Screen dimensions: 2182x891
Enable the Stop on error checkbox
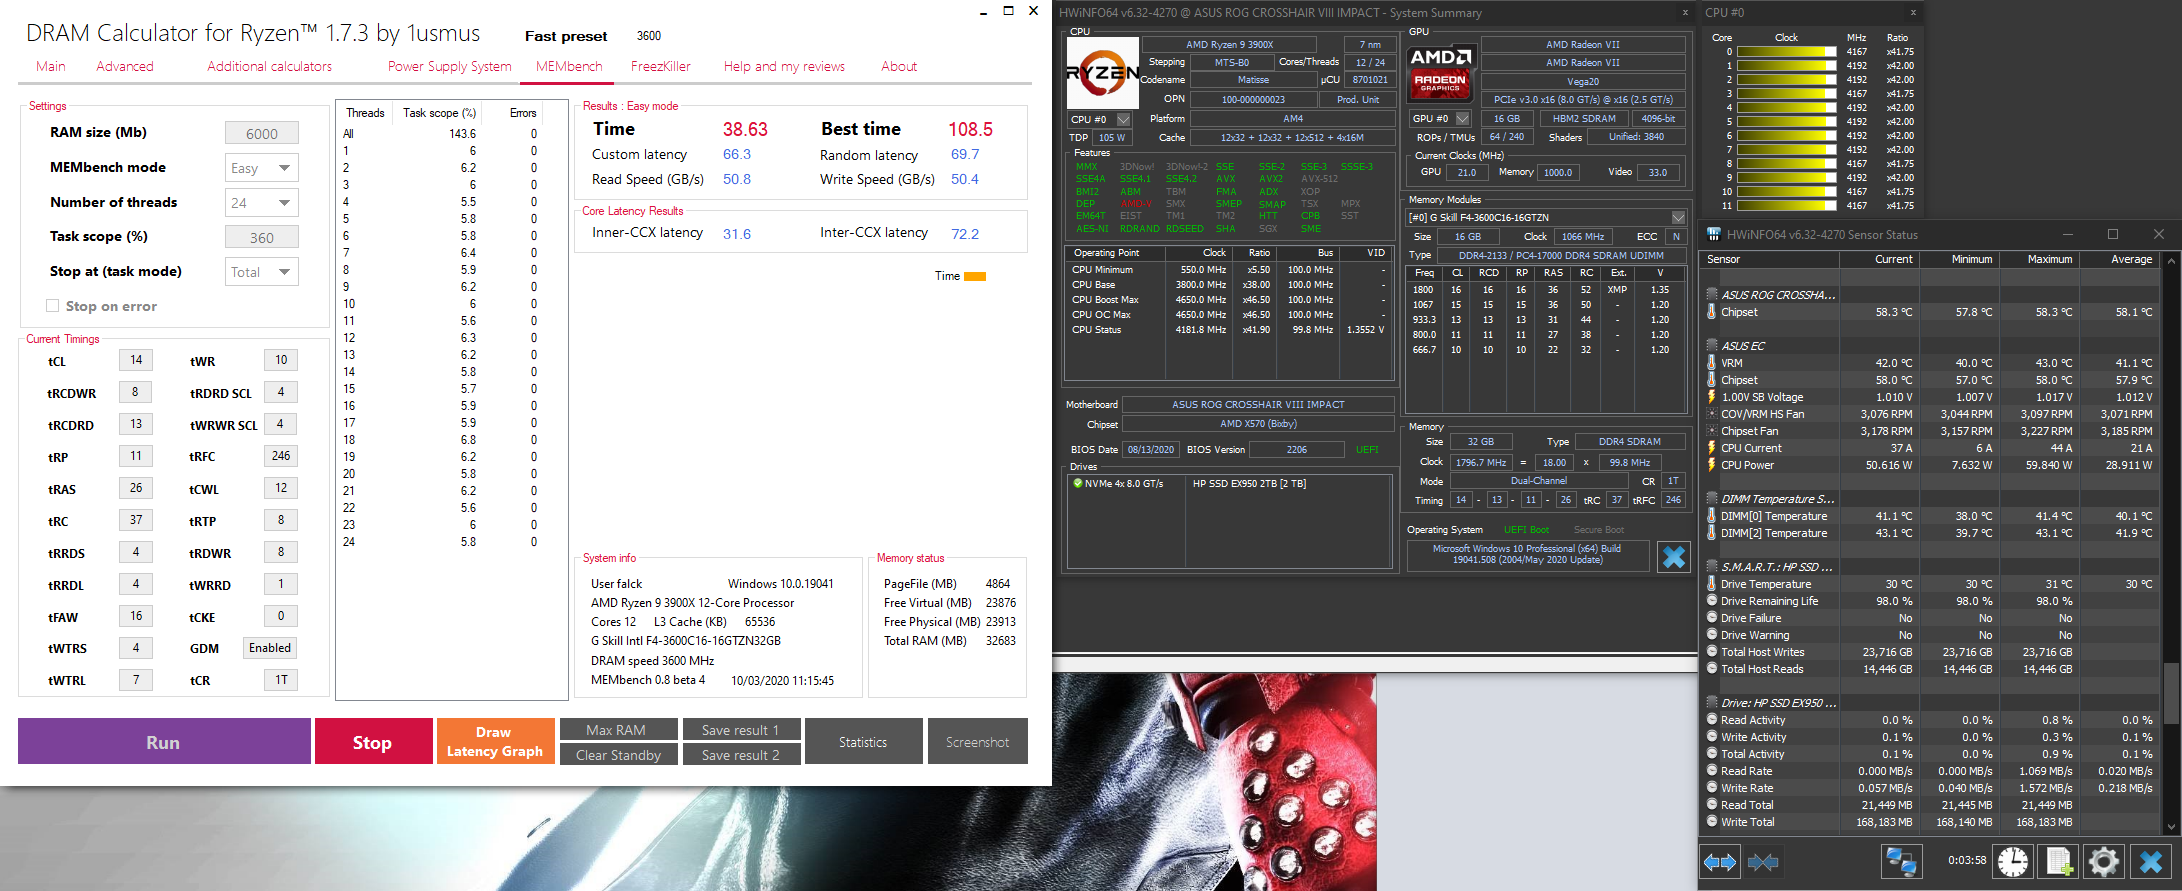tap(52, 306)
